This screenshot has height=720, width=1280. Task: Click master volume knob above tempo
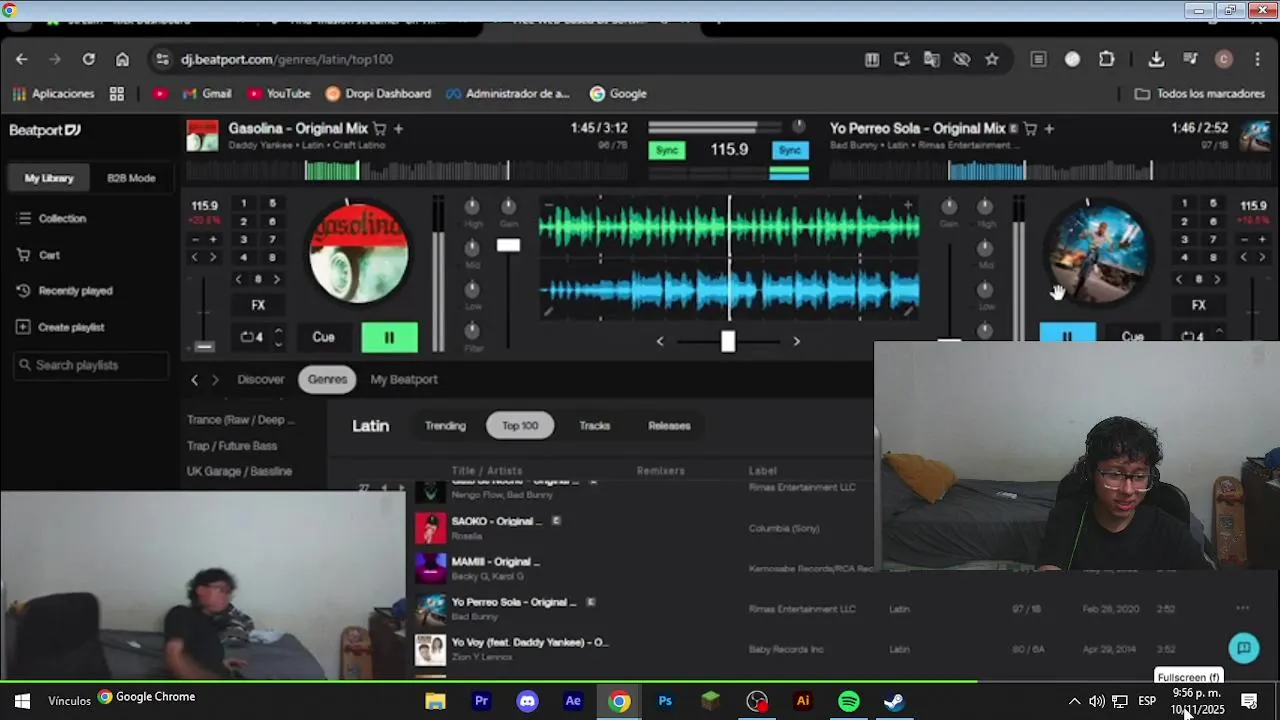(798, 127)
